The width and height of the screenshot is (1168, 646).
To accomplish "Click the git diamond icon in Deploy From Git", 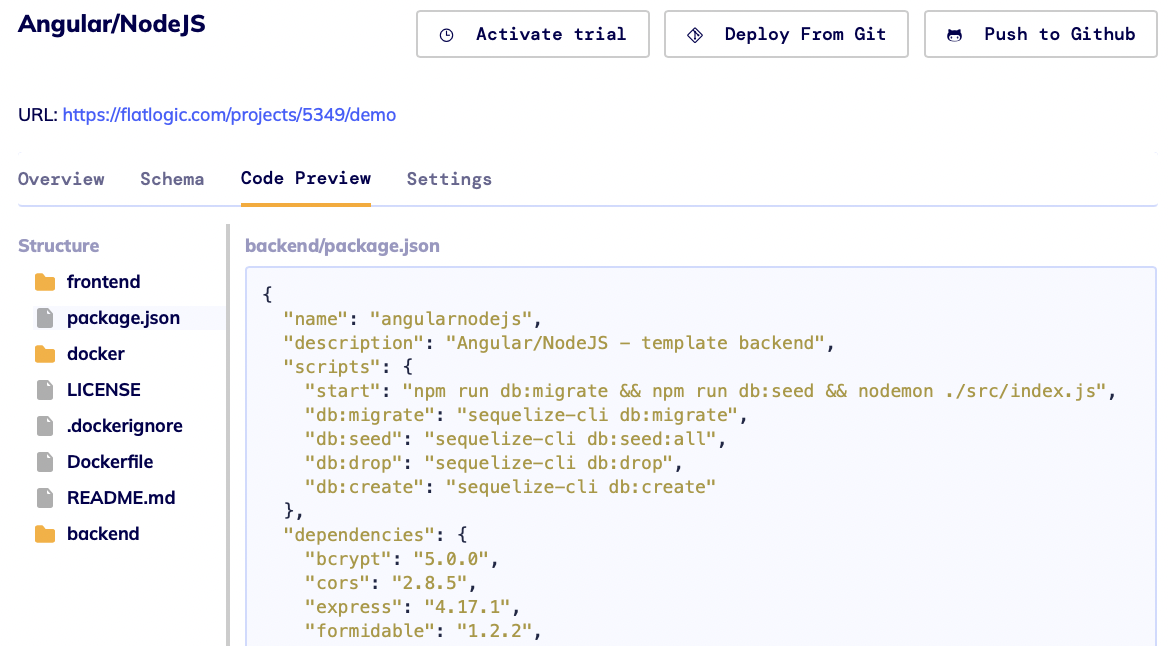I will click(x=695, y=35).
